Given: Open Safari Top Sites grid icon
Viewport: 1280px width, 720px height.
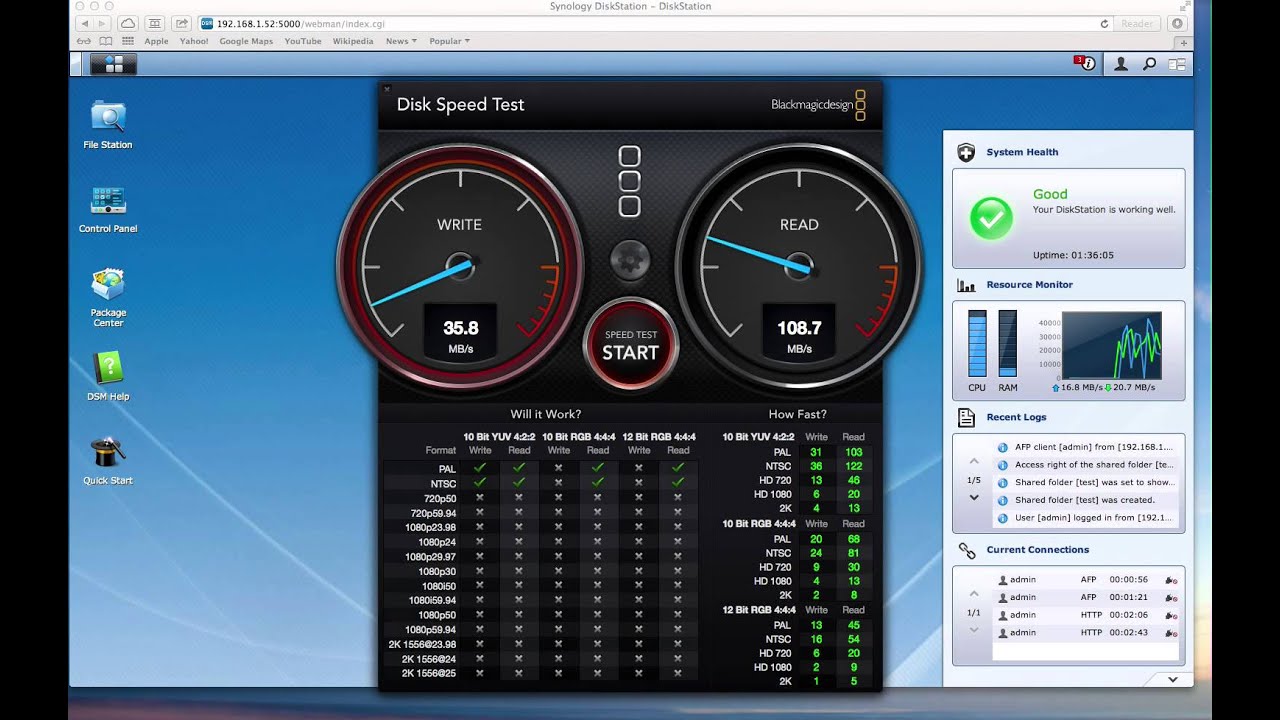Looking at the screenshot, I should tap(128, 41).
